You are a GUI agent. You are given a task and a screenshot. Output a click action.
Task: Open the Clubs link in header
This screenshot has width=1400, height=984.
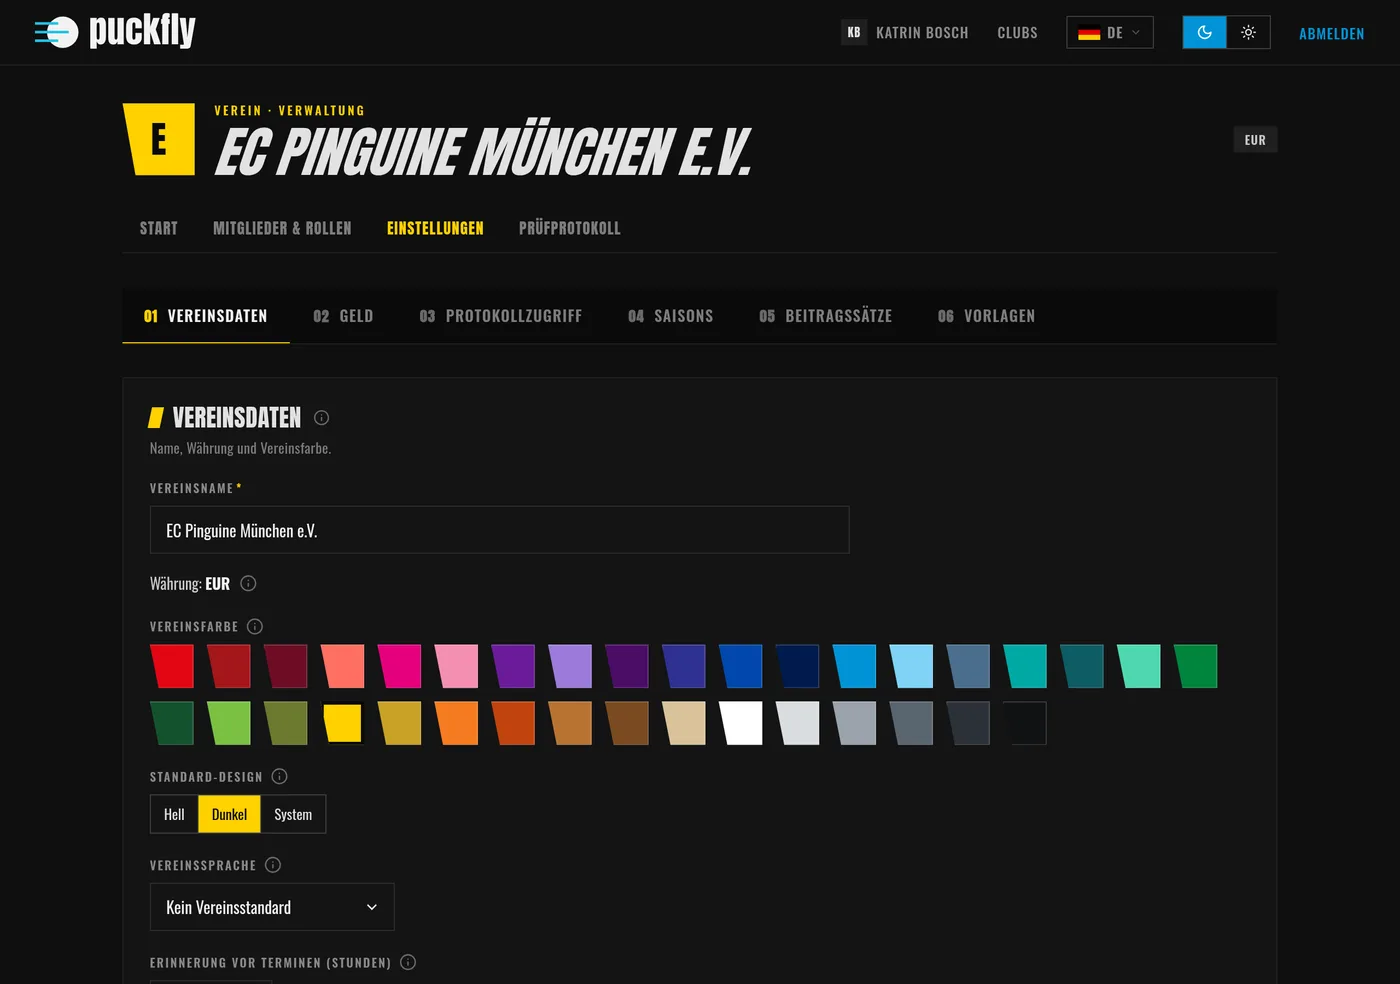pyautogui.click(x=1017, y=33)
